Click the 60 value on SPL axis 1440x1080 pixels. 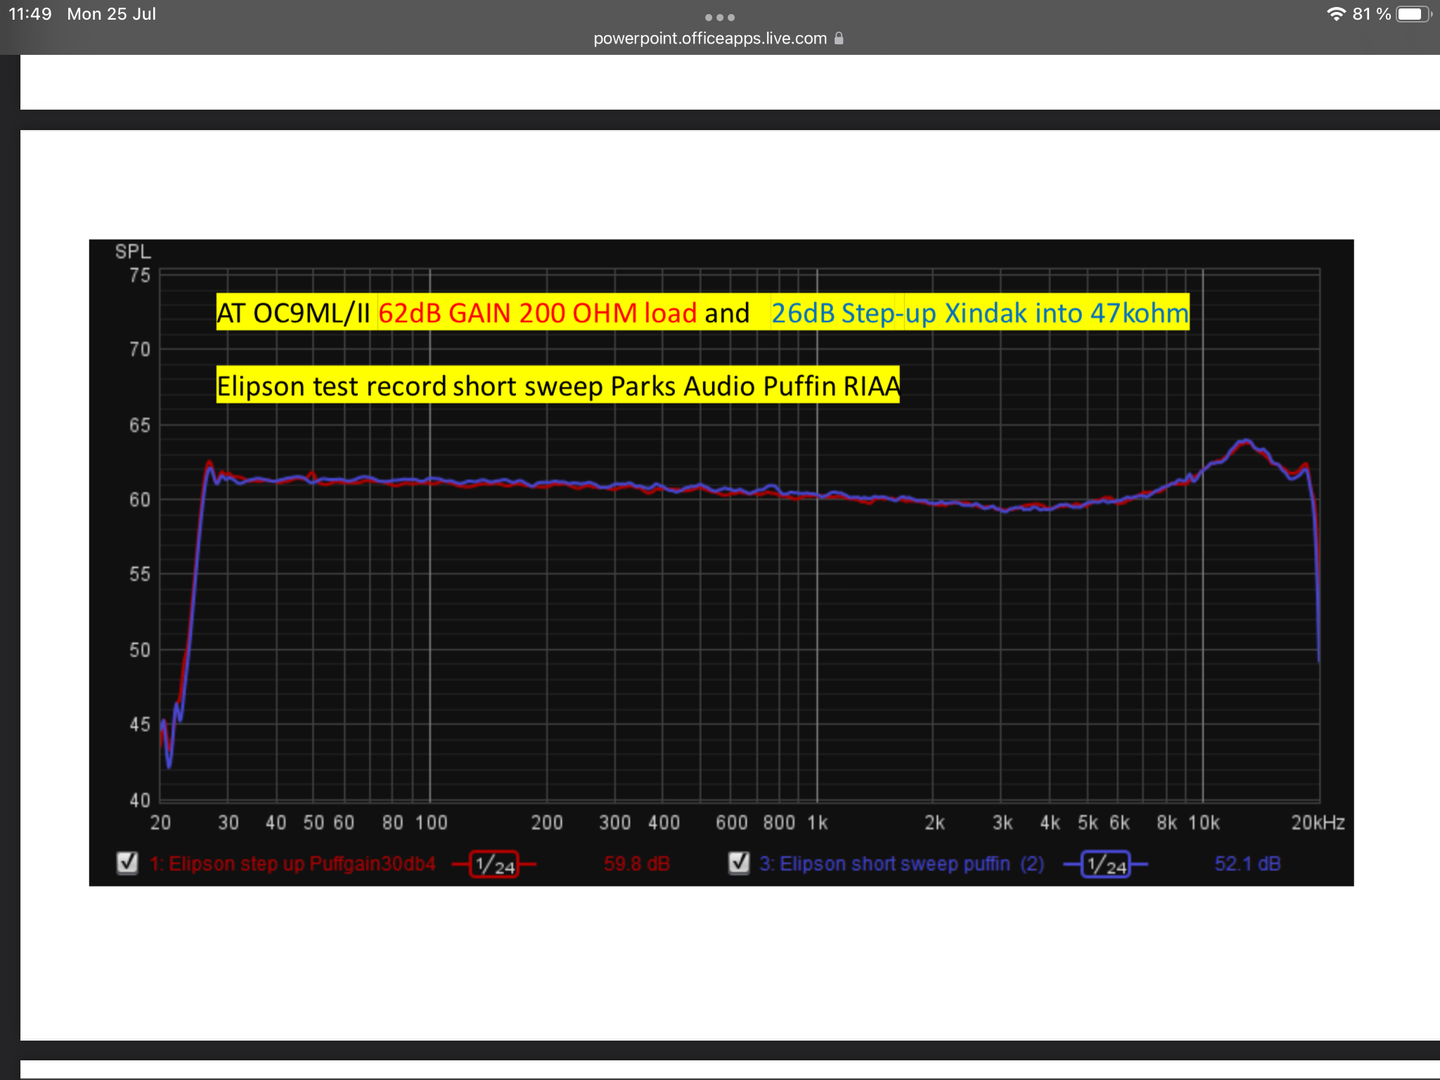pos(140,499)
